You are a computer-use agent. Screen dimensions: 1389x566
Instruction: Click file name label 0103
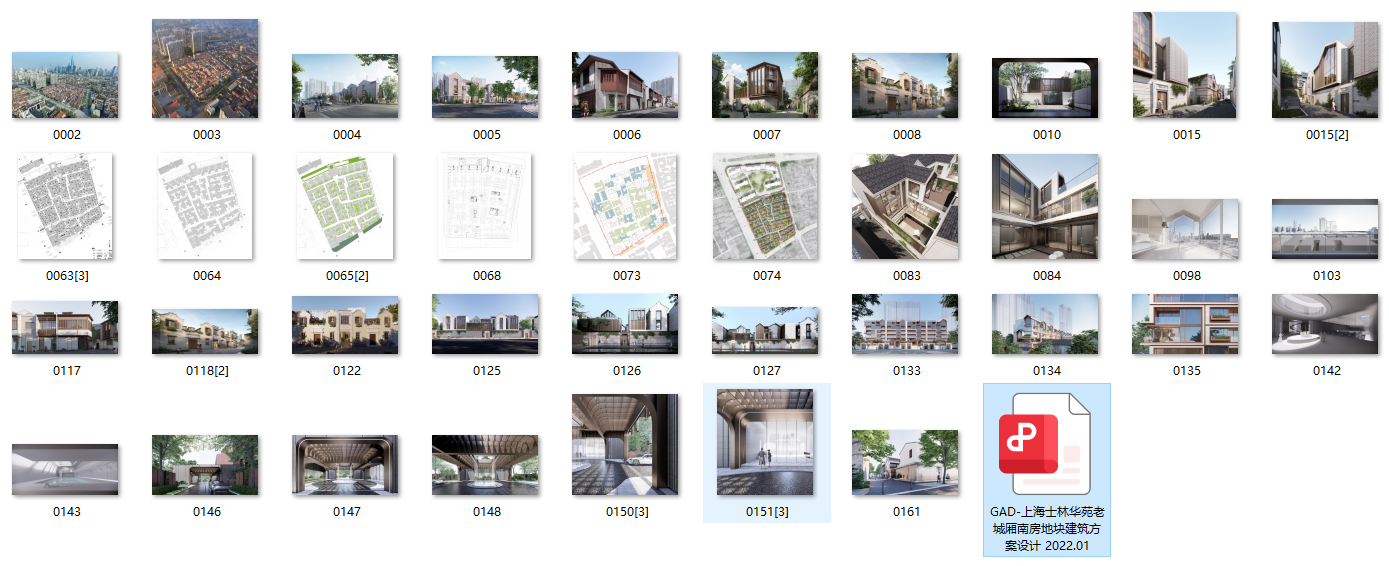click(x=1327, y=276)
